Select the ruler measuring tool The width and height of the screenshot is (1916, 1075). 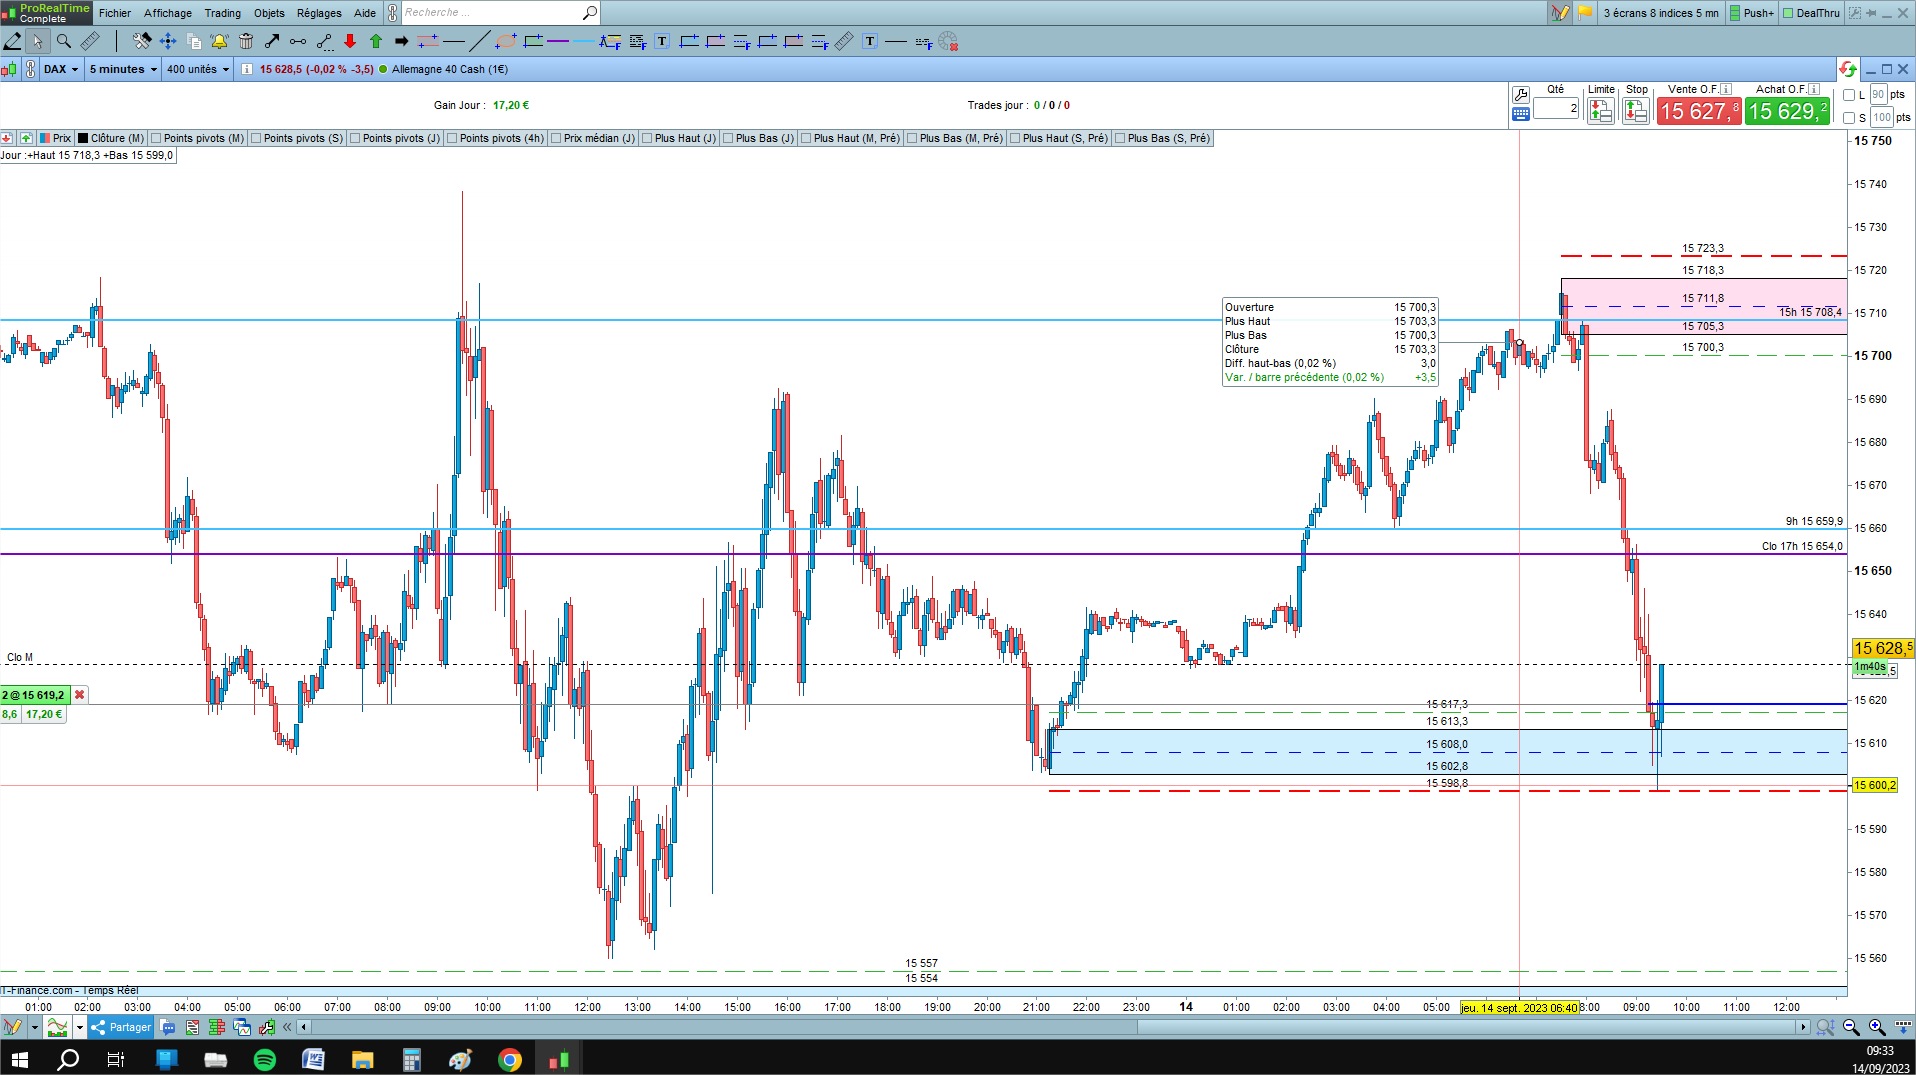pyautogui.click(x=90, y=41)
